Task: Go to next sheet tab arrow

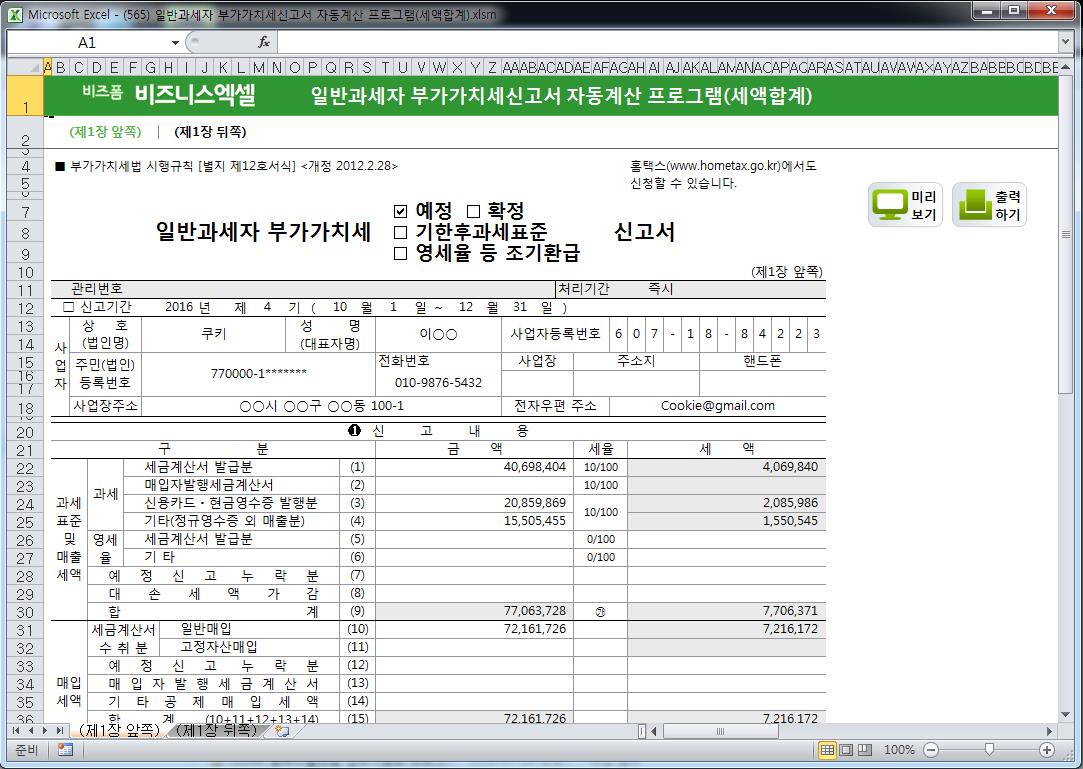Action: (45, 730)
